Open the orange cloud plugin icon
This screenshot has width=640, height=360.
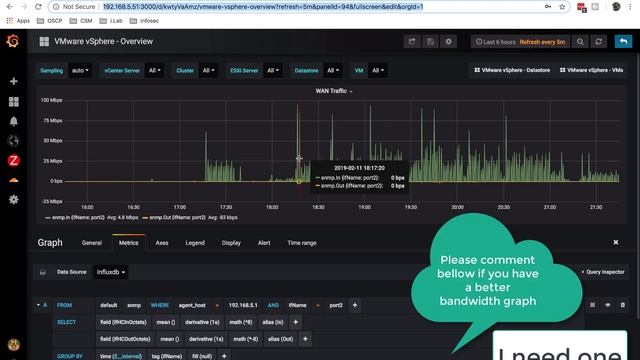13,180
